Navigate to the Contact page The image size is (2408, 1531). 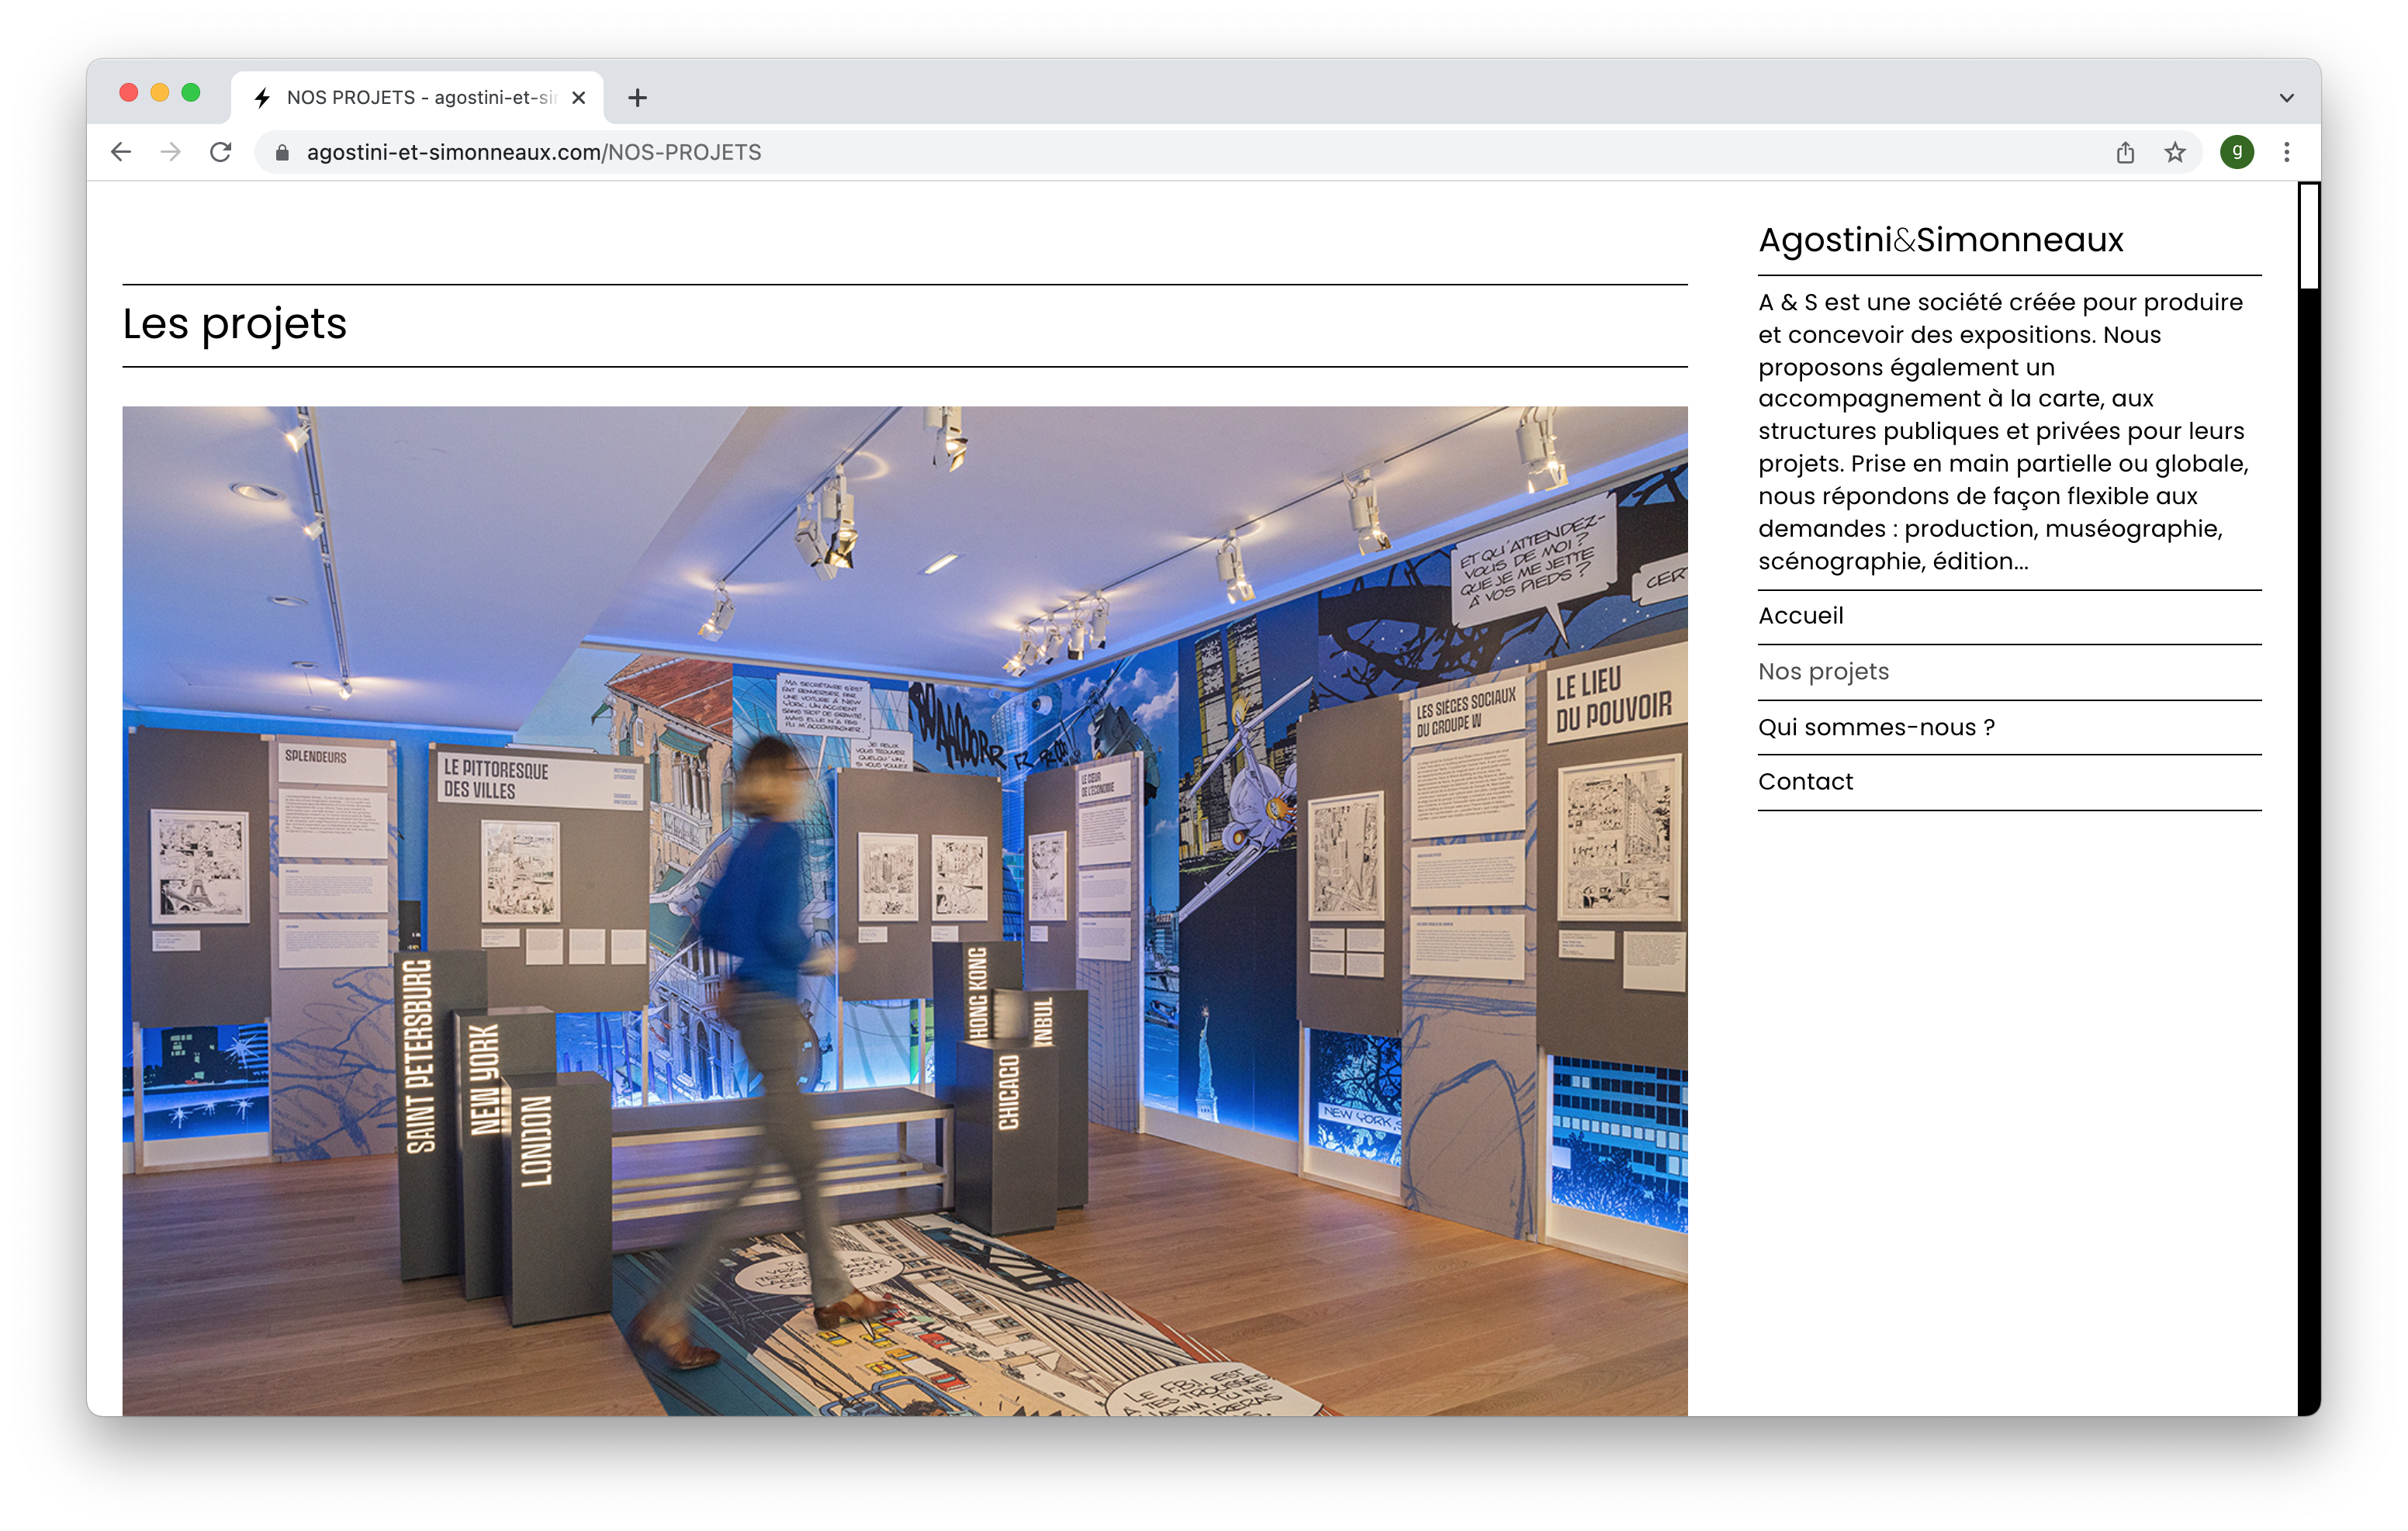point(1805,782)
